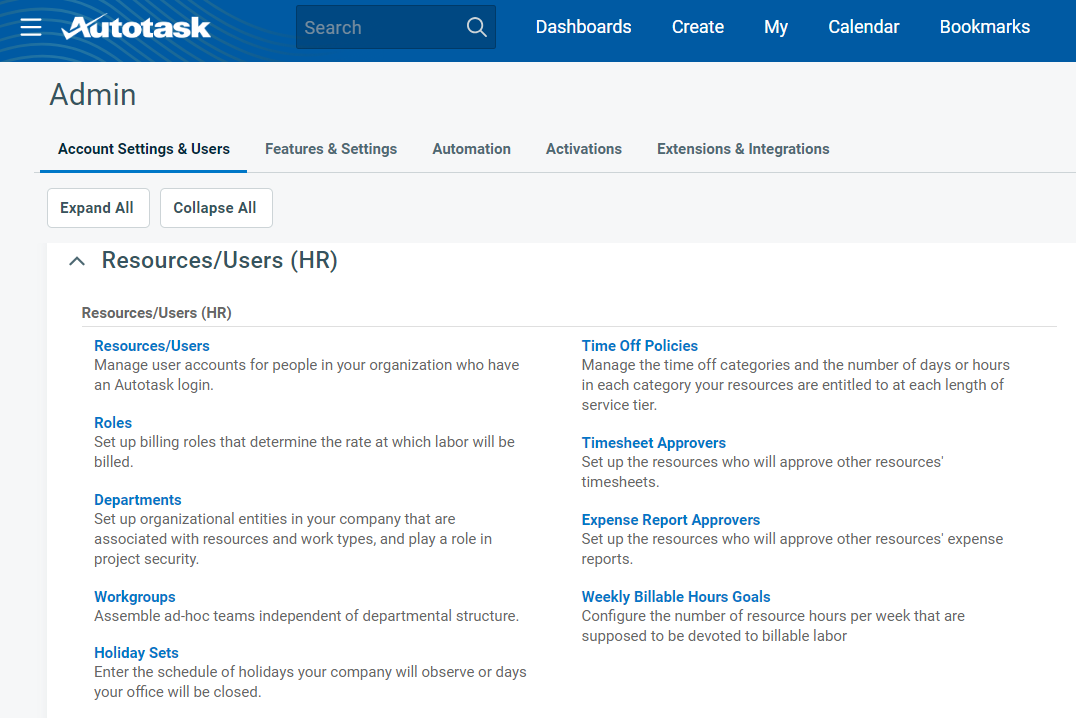The image size is (1076, 718).
Task: Go to Extensions & Integrations tab
Action: 743,149
